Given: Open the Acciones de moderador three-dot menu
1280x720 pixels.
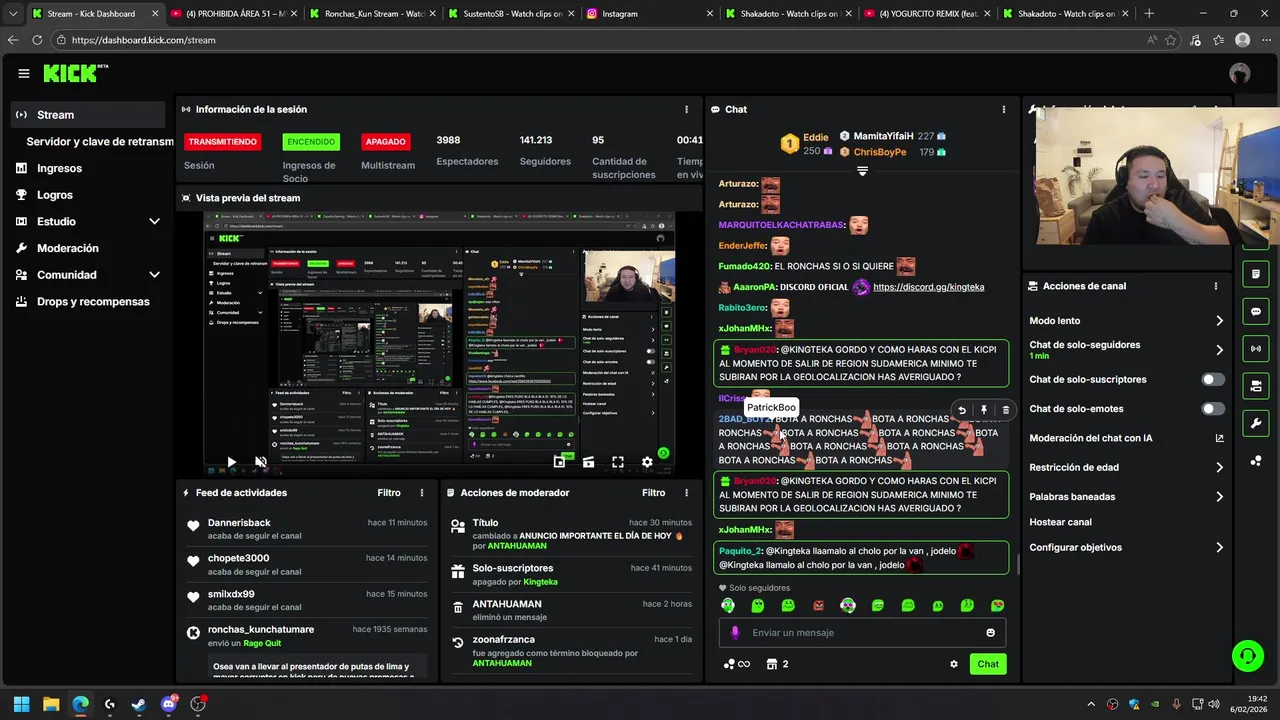Looking at the screenshot, I should click(x=686, y=493).
